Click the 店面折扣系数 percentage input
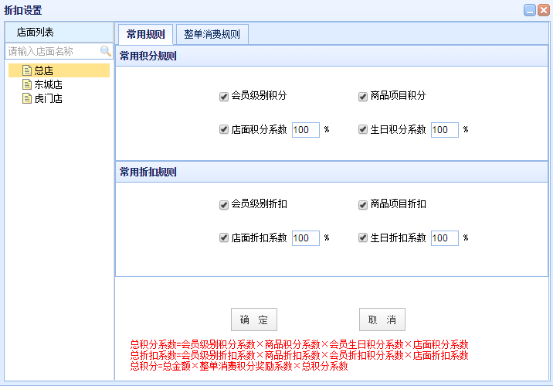This screenshot has width=554, height=386. click(x=306, y=238)
